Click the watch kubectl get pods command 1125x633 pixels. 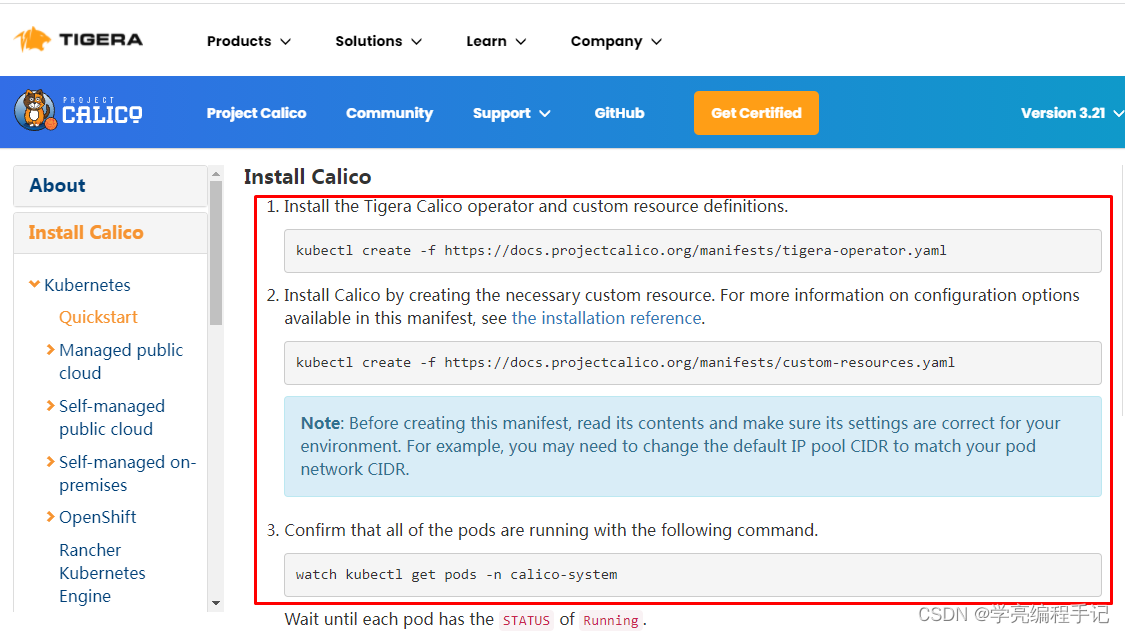[692, 574]
